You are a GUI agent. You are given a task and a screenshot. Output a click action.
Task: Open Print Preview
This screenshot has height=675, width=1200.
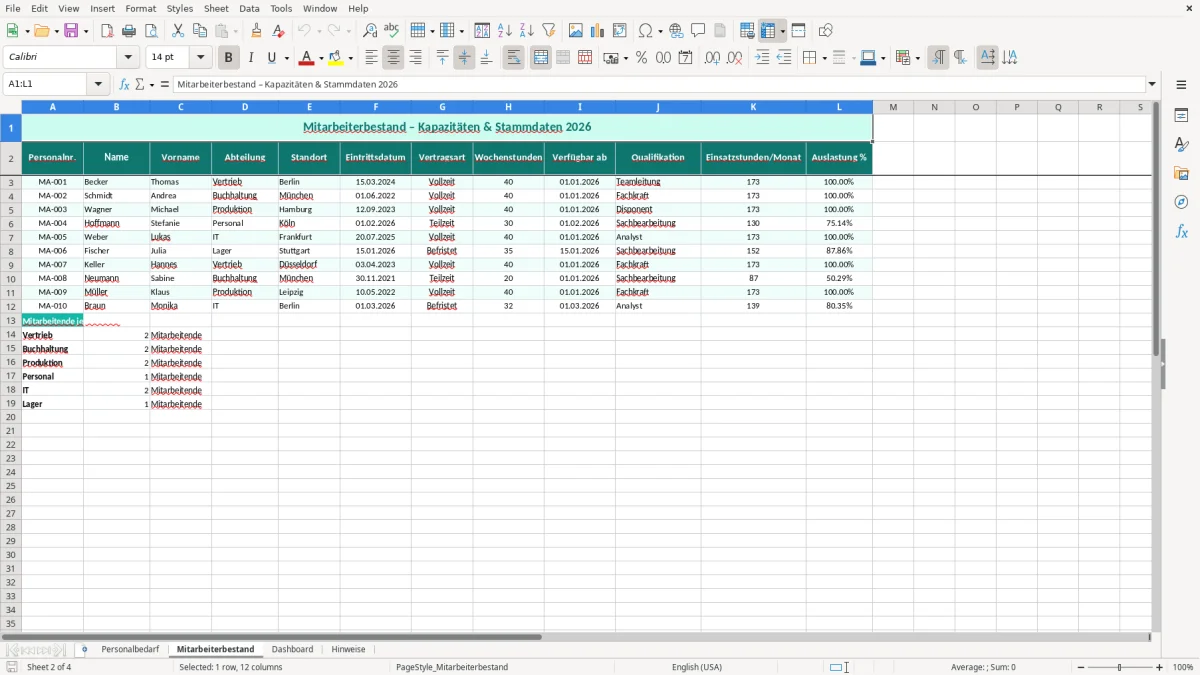[151, 31]
